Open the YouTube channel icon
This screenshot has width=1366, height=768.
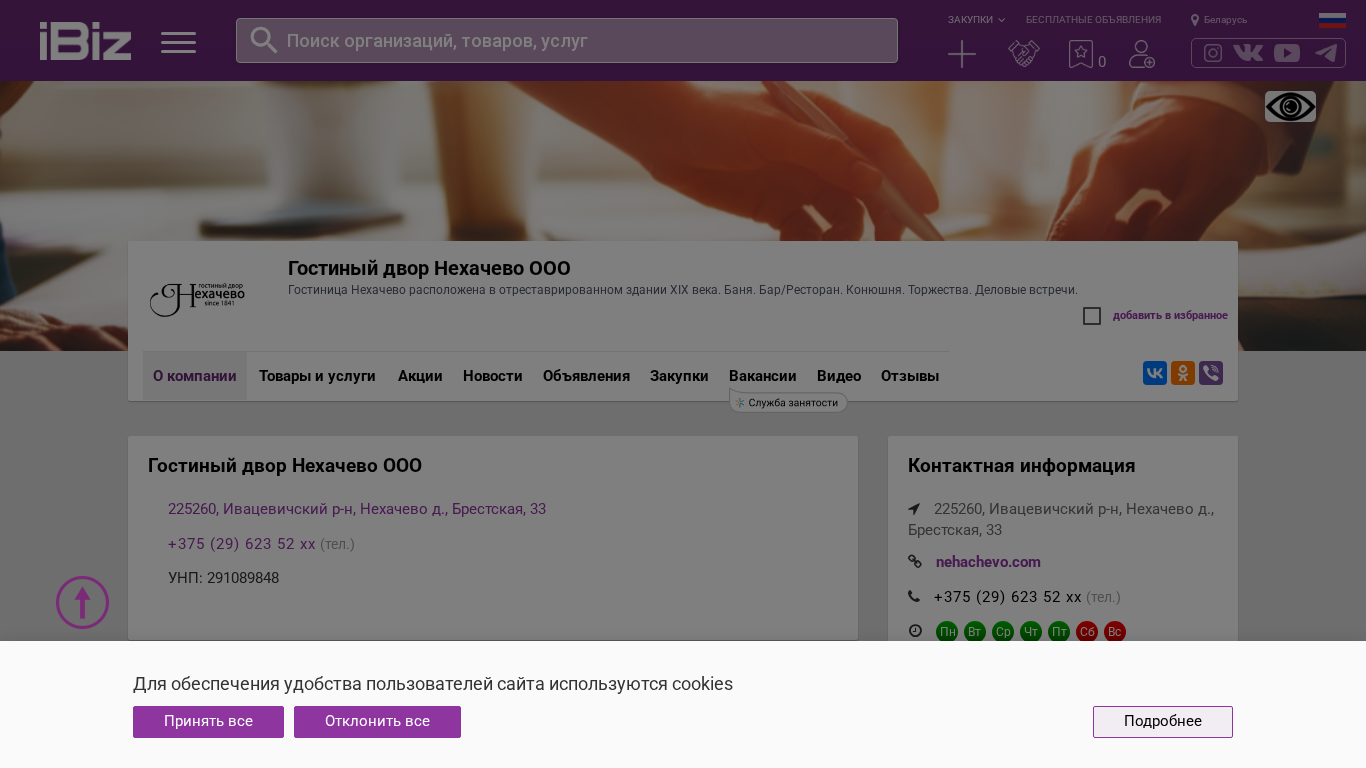[x=1287, y=53]
